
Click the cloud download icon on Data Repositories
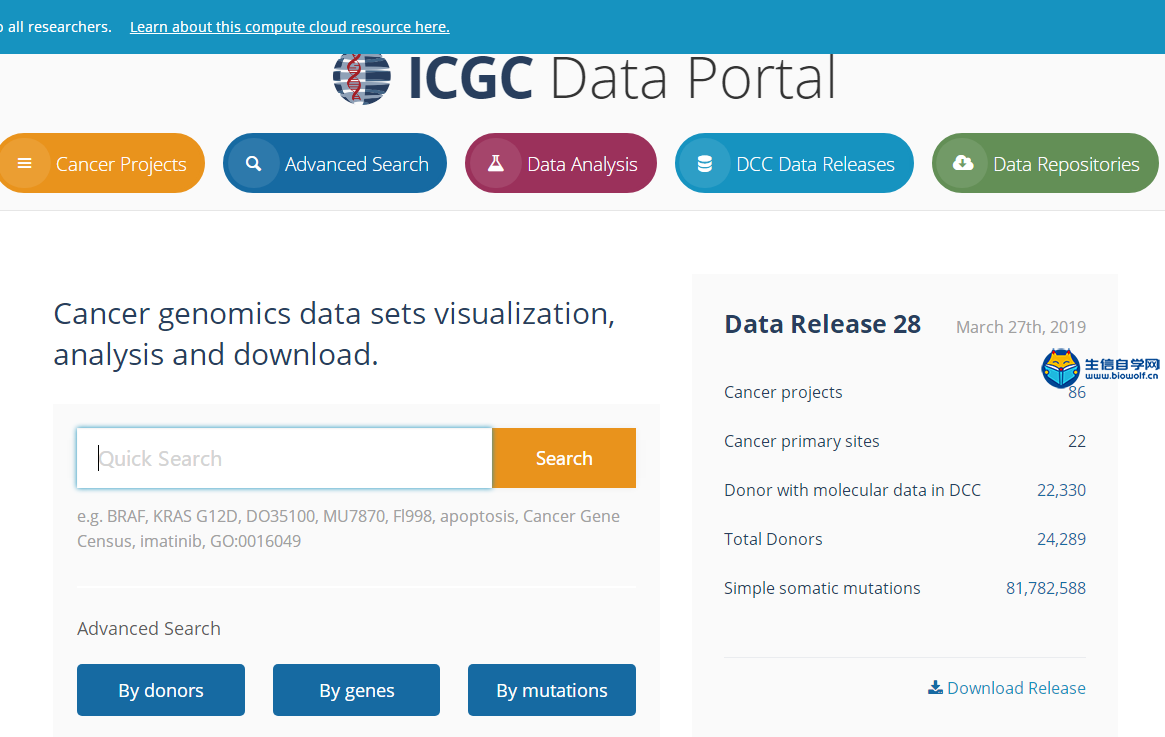963,163
